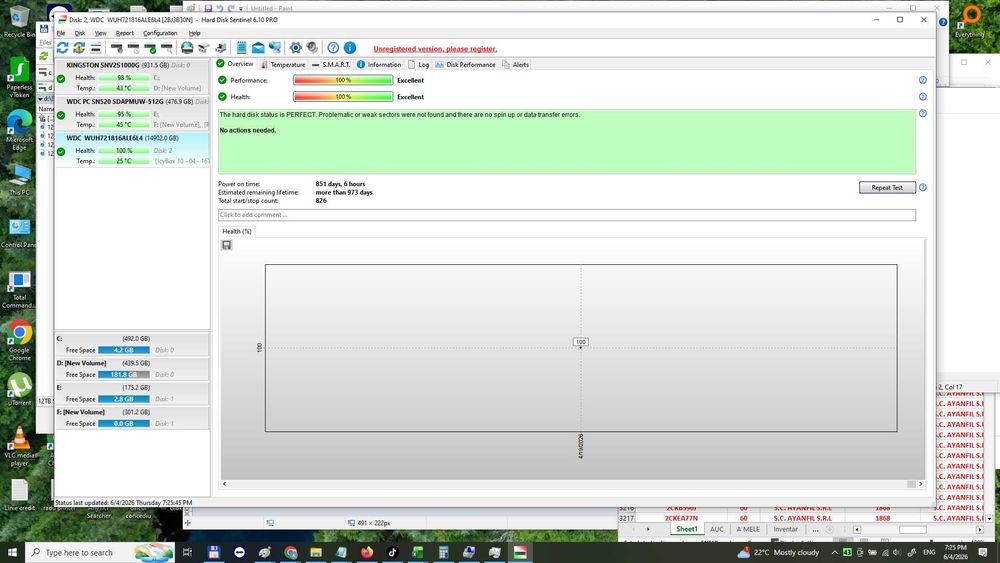Select the D: New Volume partition entry
The image size is (1000, 563).
132,369
